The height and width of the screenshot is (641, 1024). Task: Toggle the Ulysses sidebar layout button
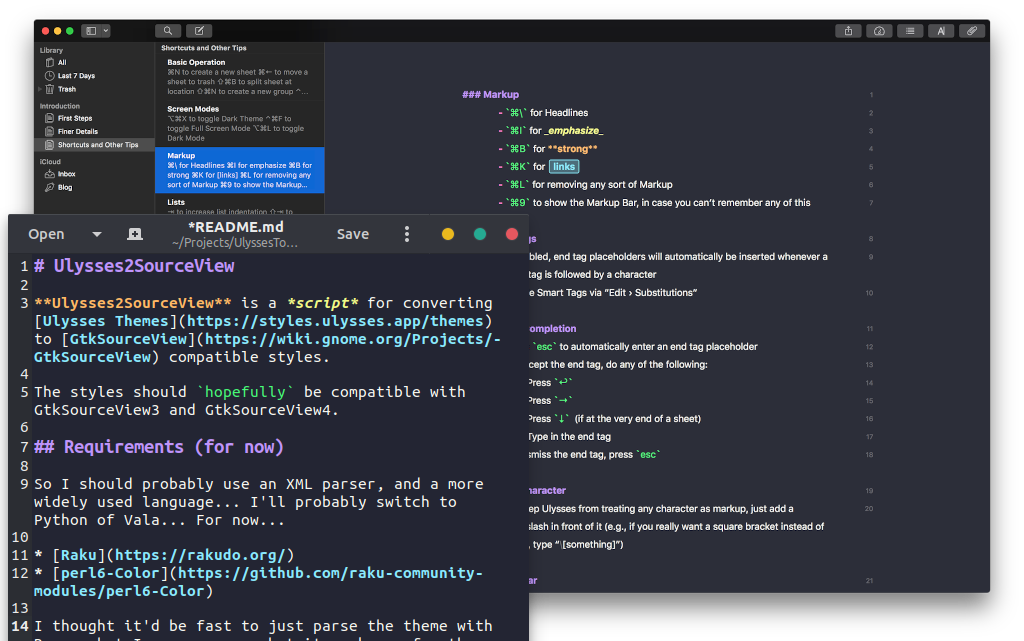[91, 31]
